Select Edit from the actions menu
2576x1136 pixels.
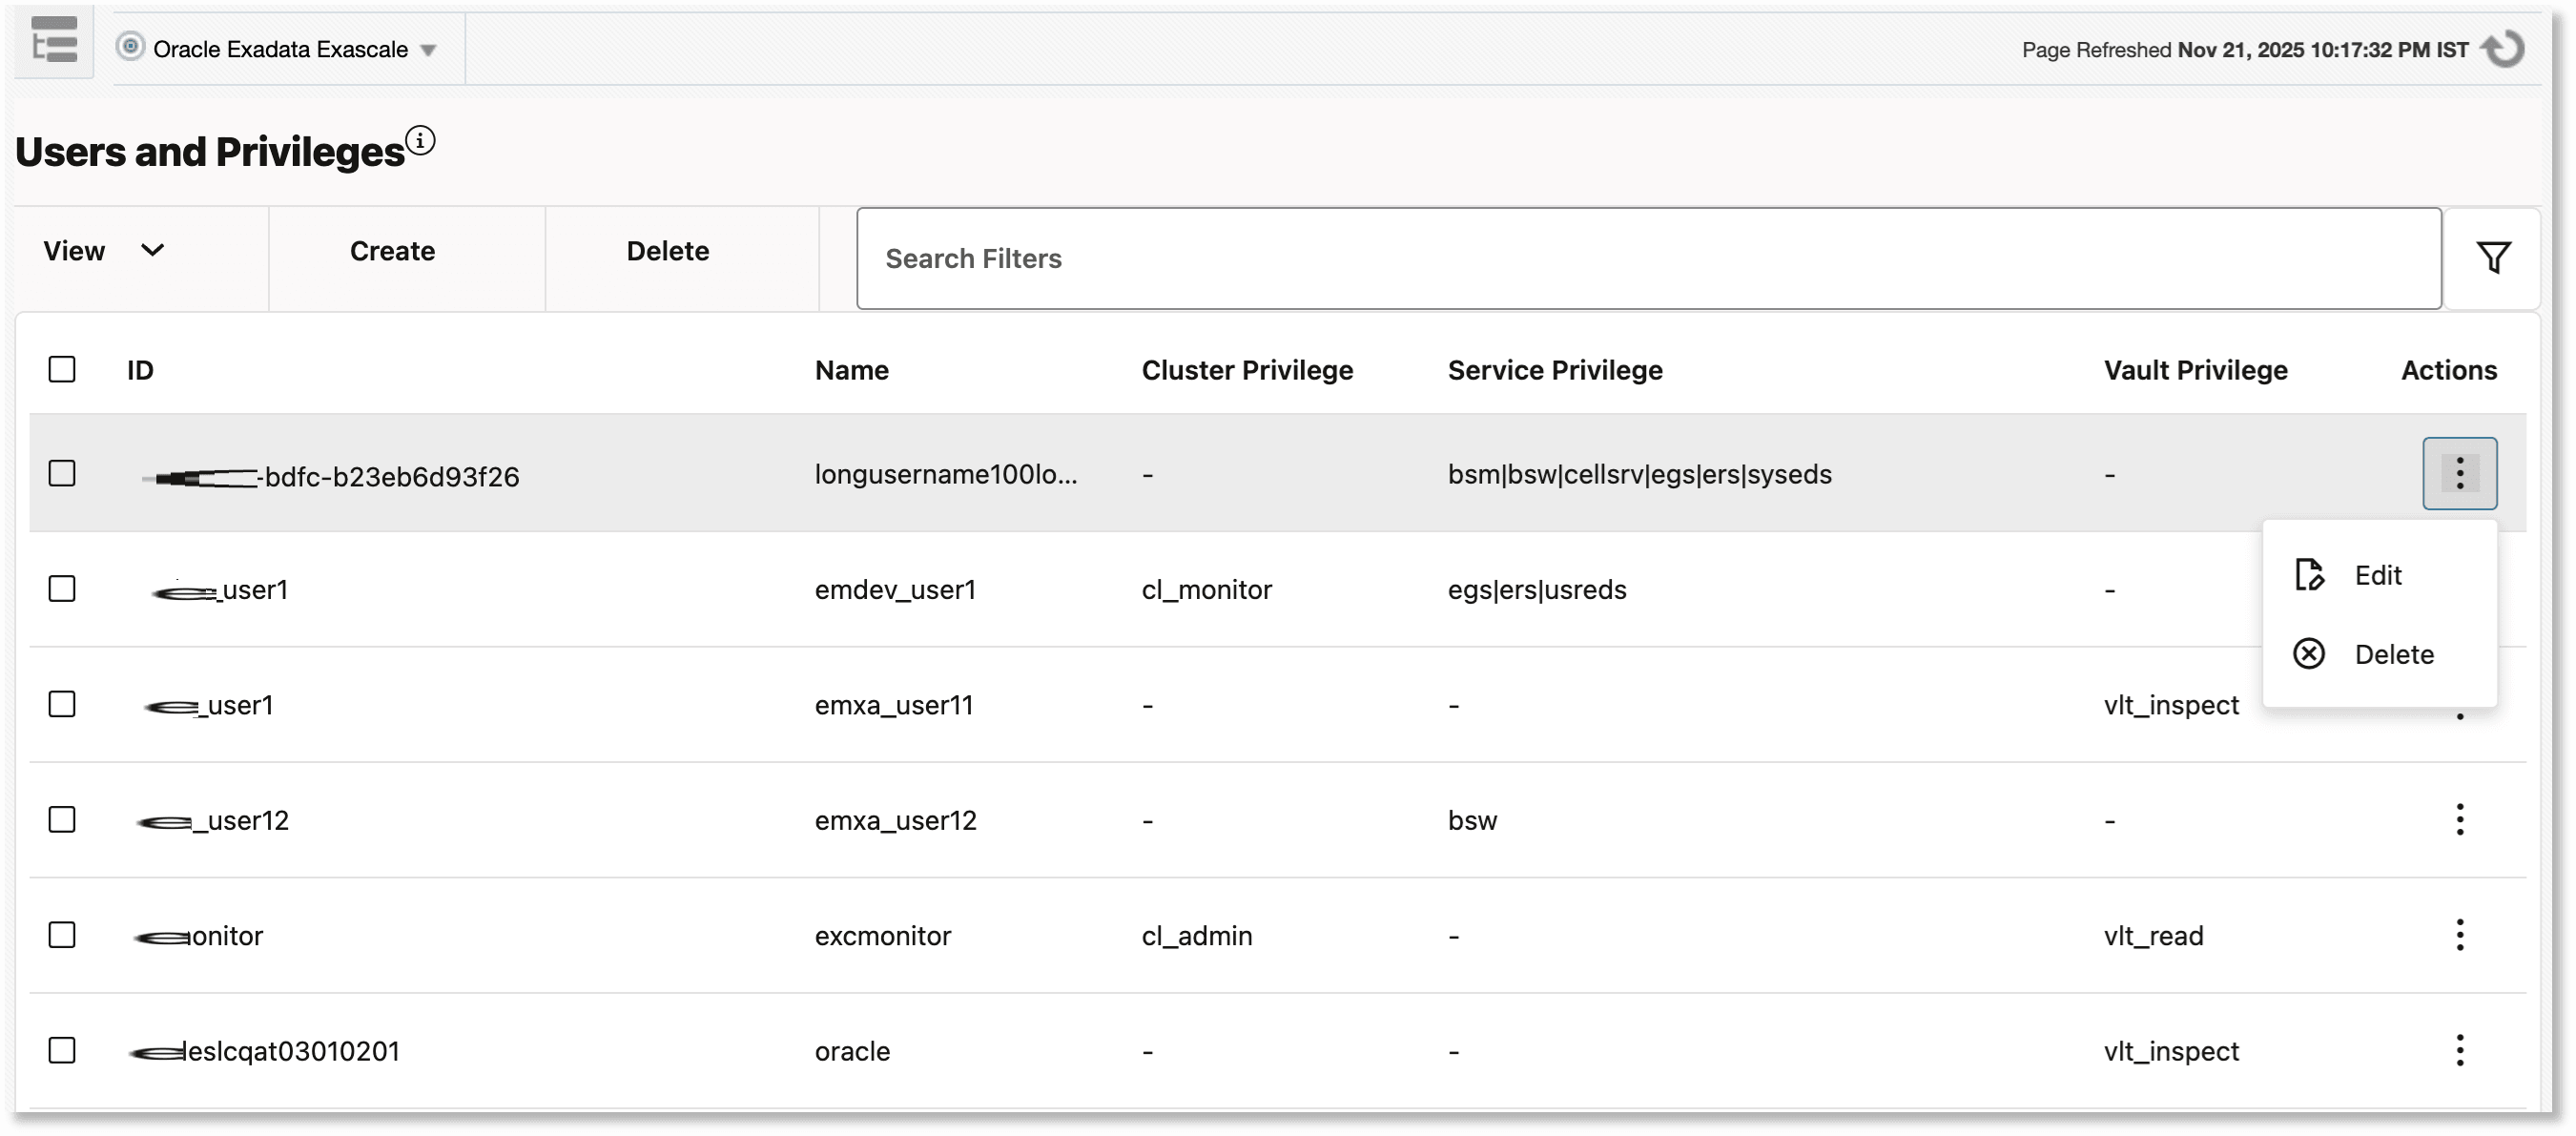[x=2378, y=575]
